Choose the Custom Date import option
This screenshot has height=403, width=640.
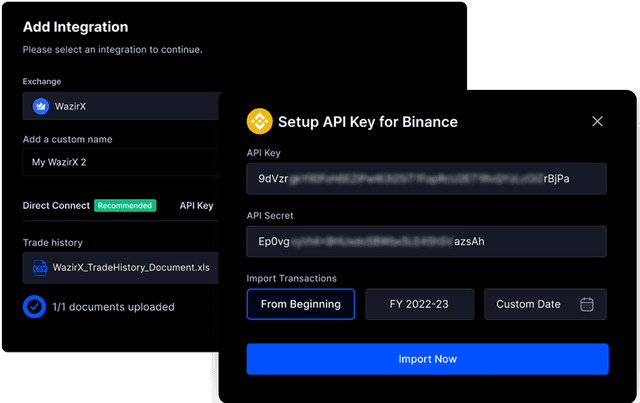pos(545,304)
